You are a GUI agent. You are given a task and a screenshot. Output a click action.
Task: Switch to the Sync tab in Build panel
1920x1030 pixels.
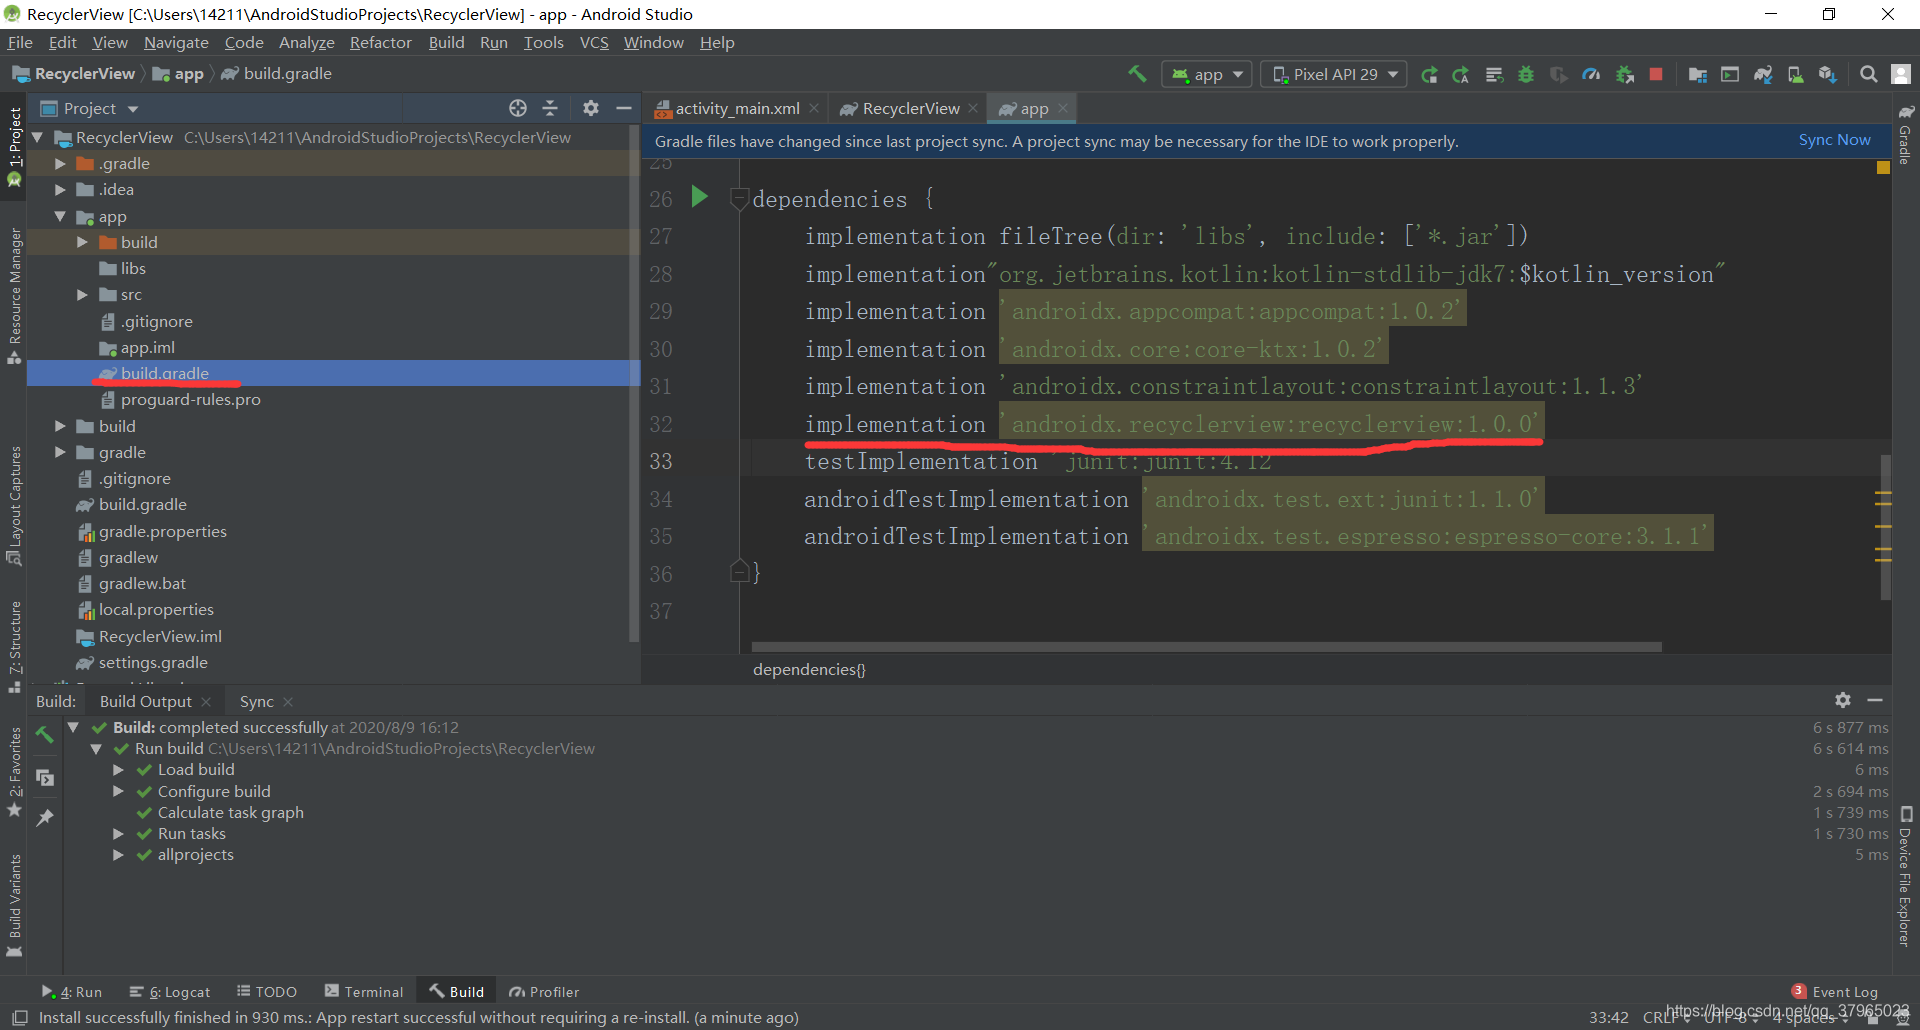point(256,701)
